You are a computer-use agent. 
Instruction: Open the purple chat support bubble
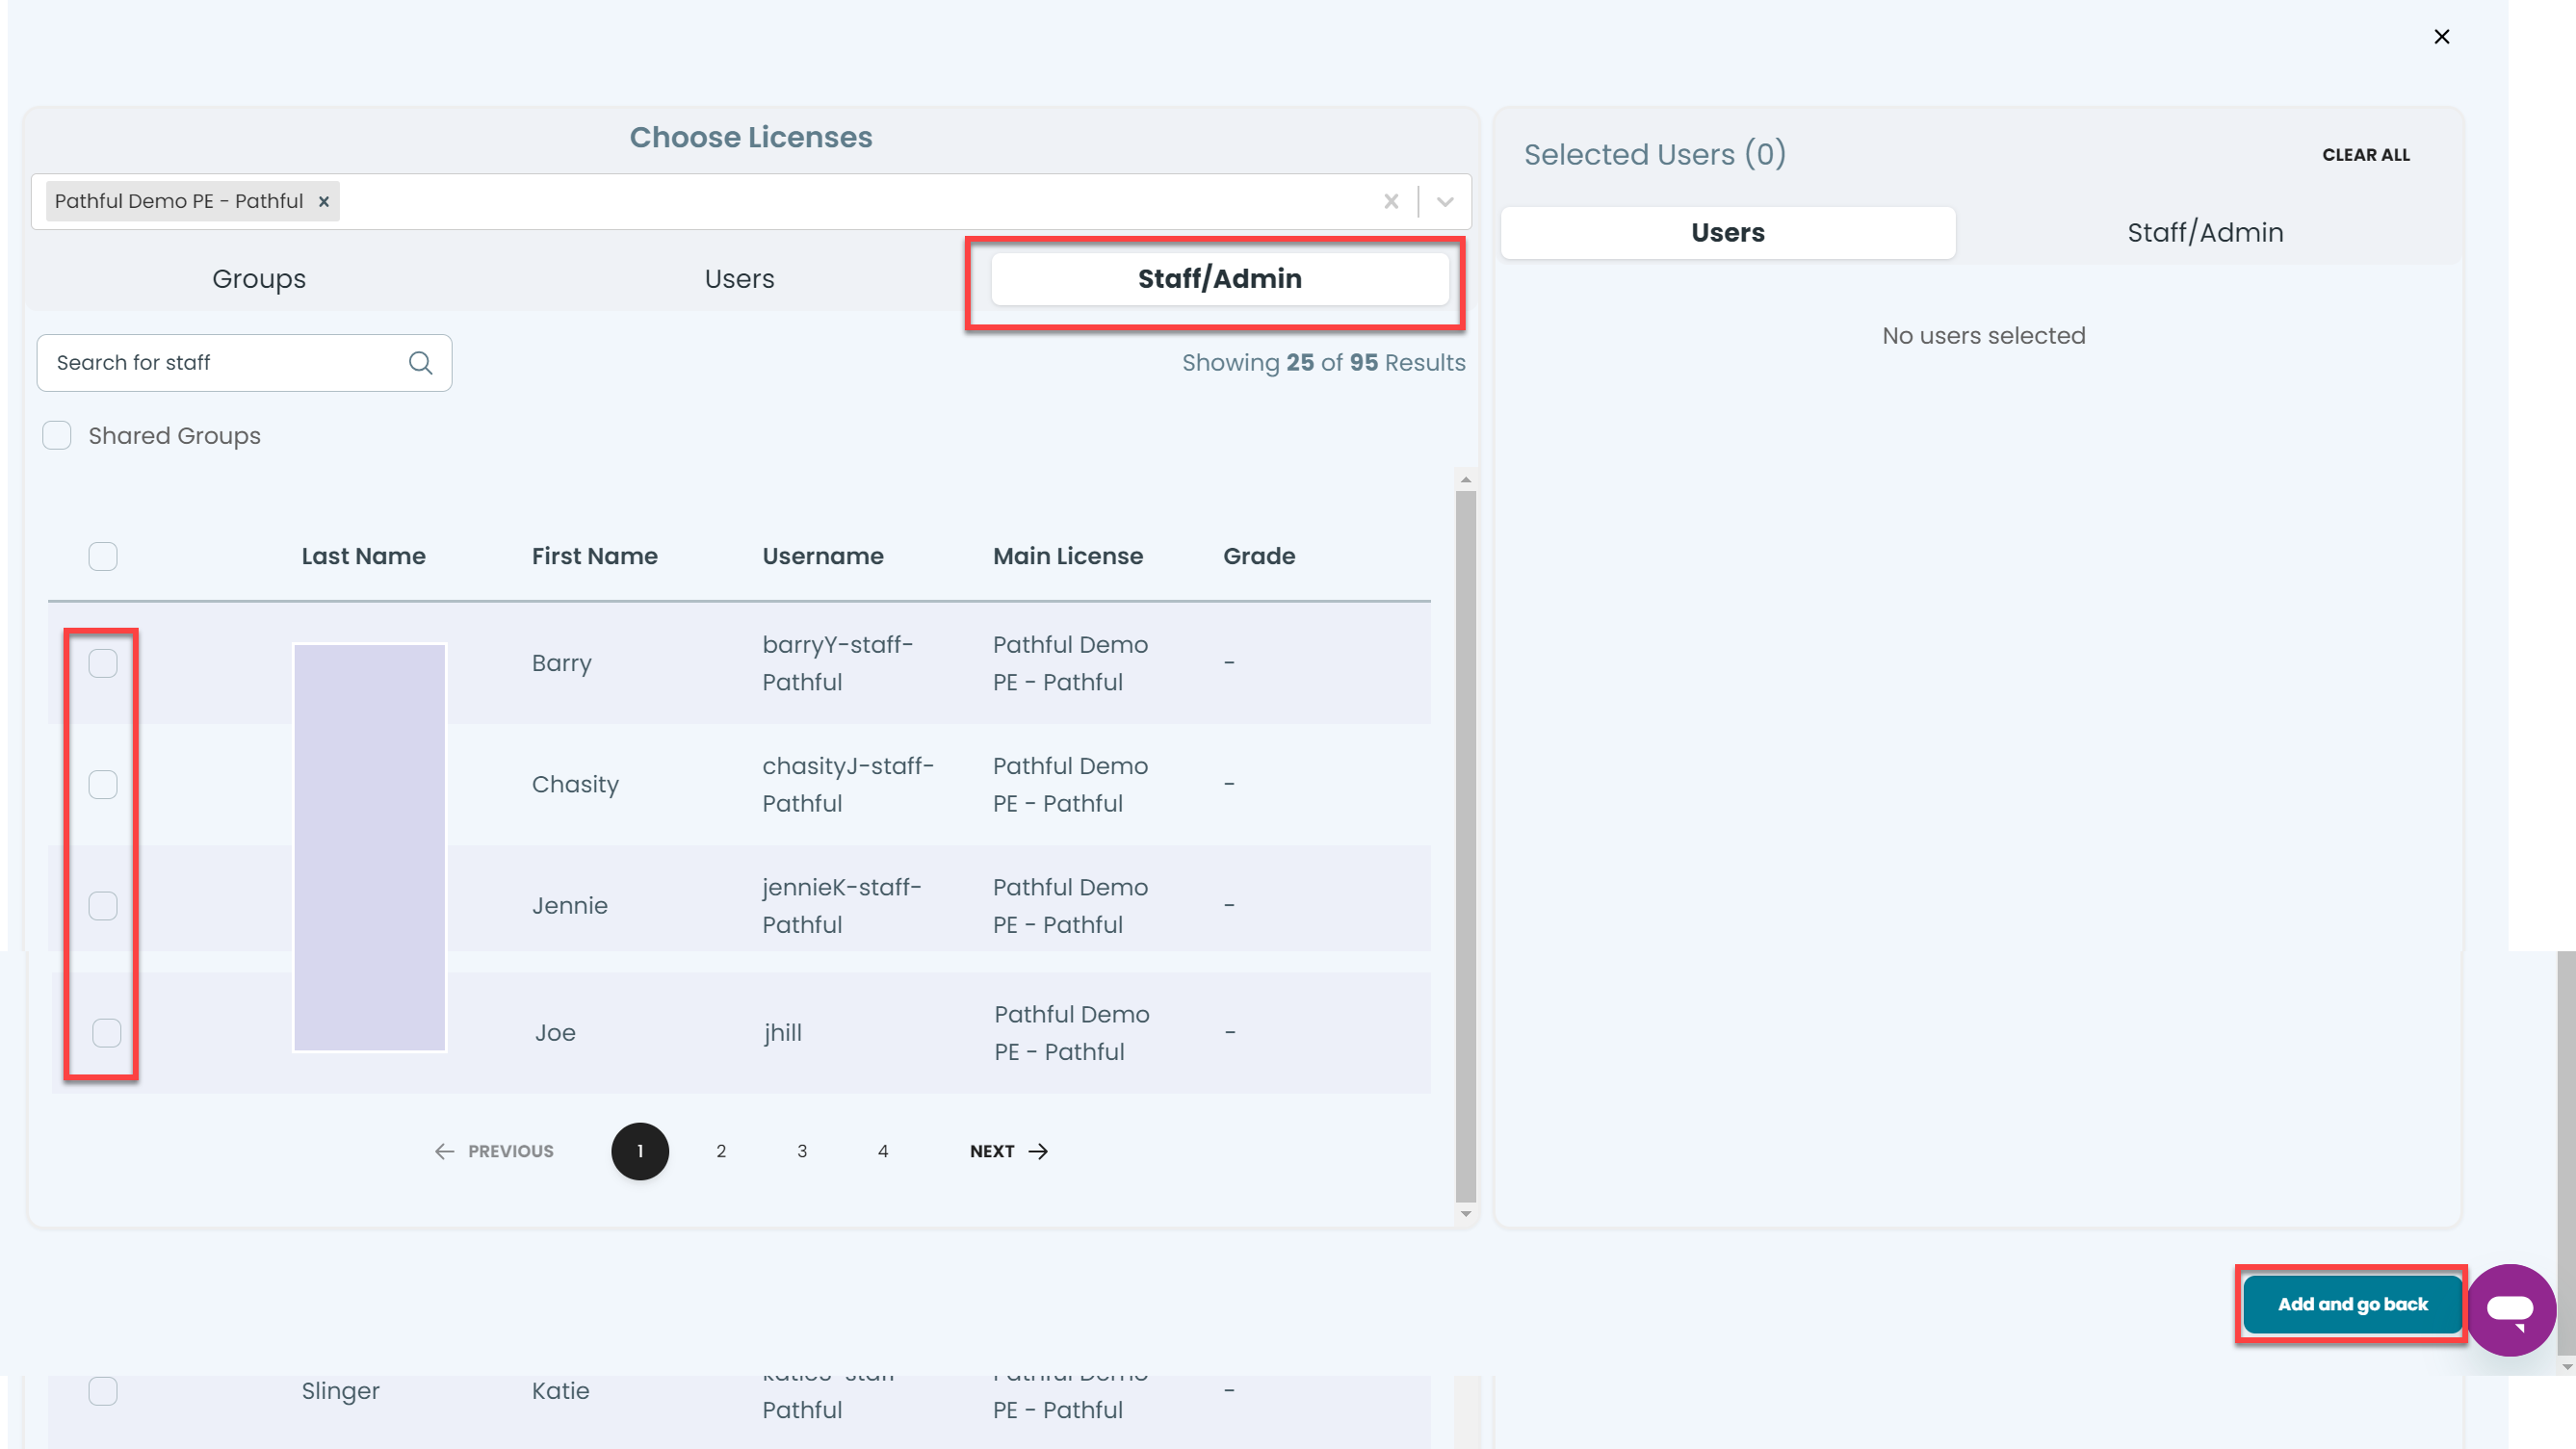(2510, 1309)
